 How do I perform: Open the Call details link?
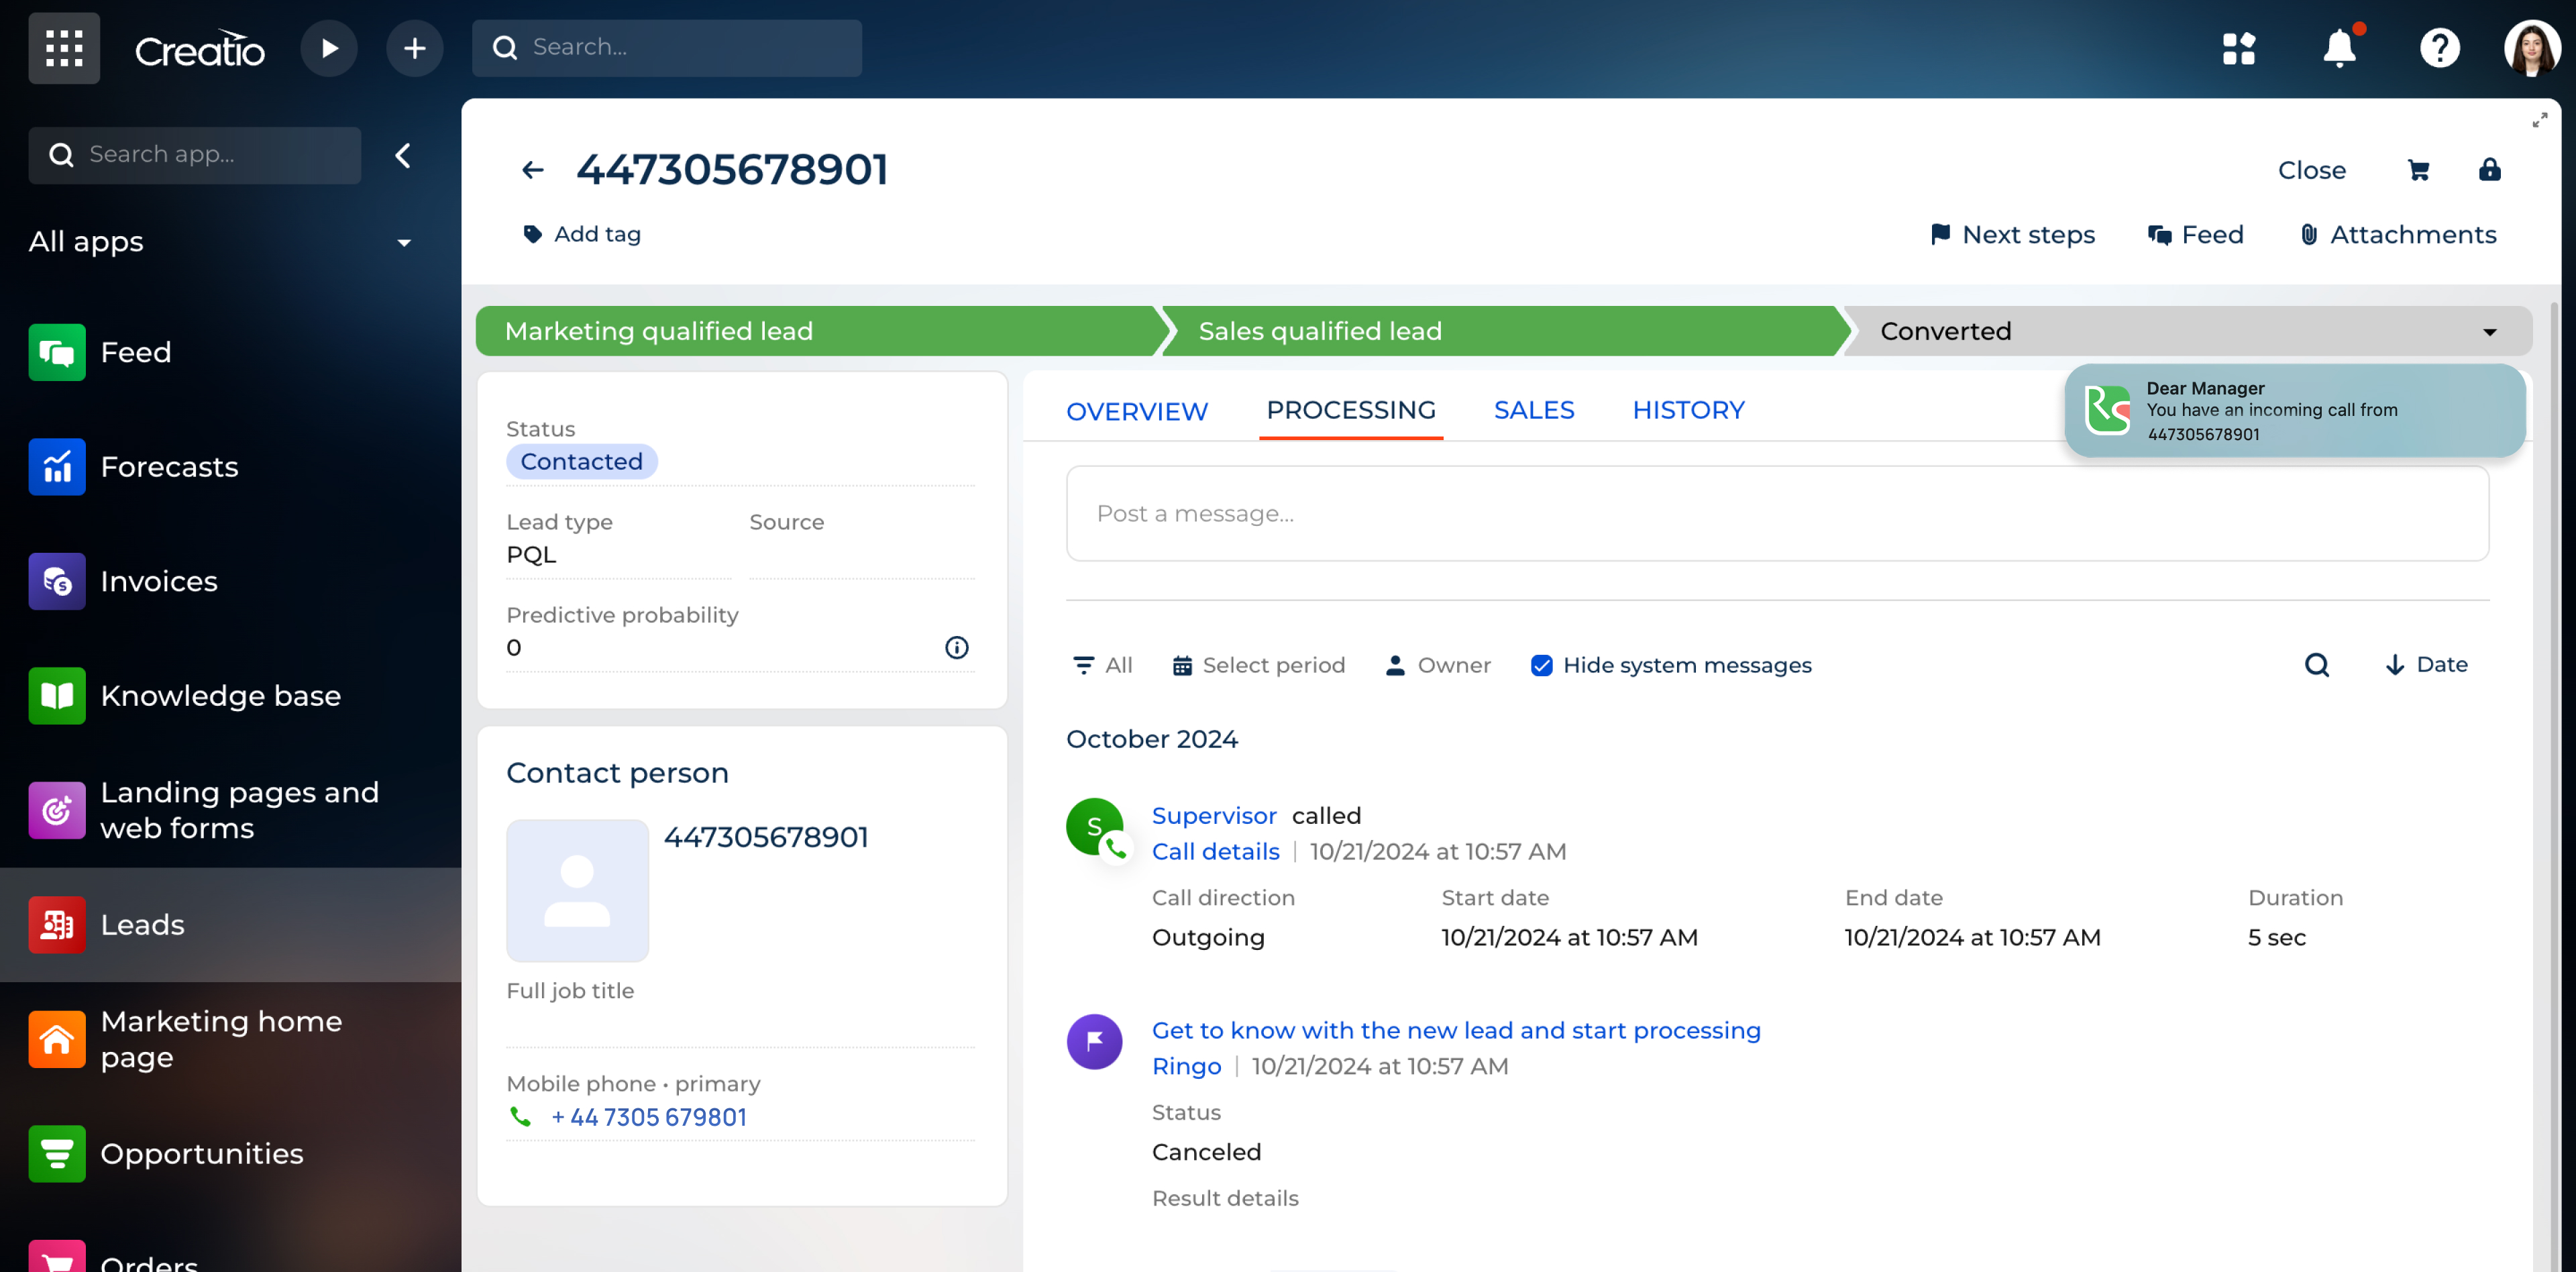1215,851
